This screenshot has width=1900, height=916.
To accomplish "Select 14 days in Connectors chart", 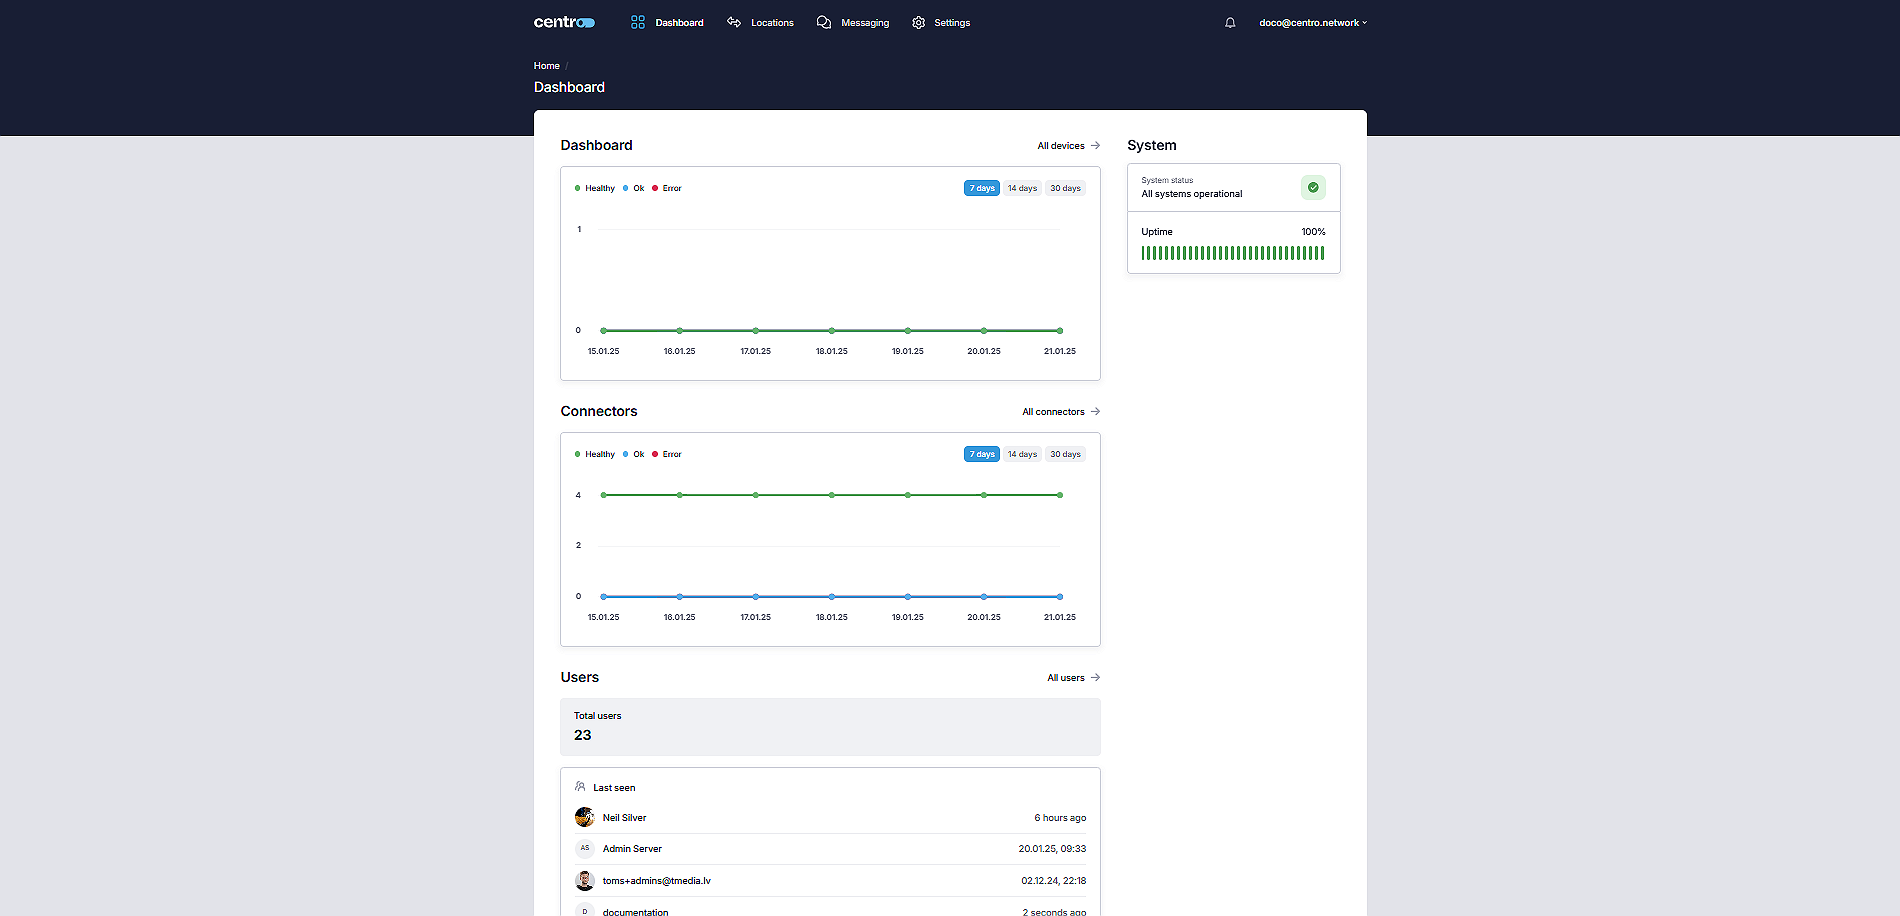I will point(1022,454).
